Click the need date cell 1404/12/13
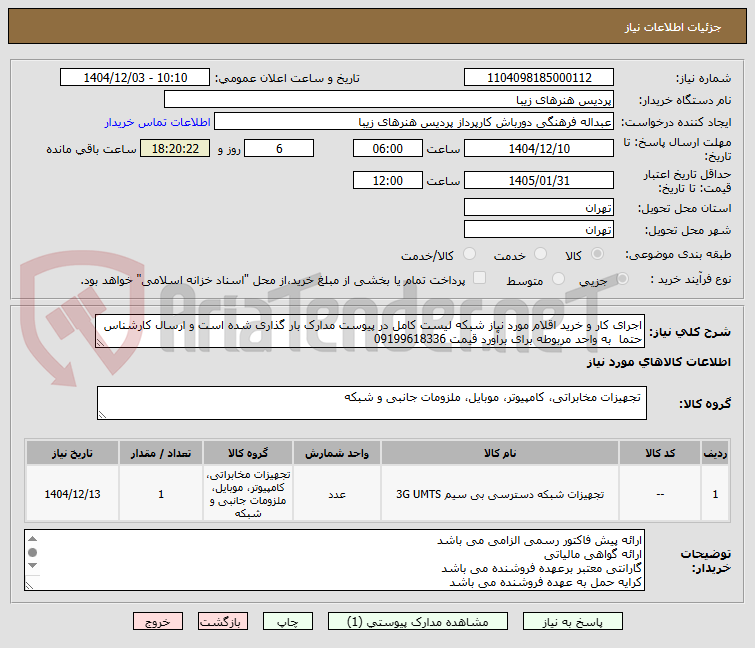The width and height of the screenshot is (755, 648). pos(72,494)
